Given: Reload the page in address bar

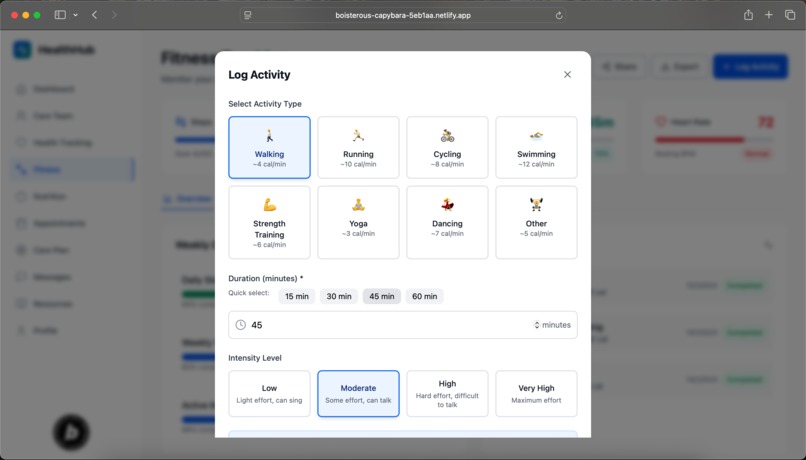Looking at the screenshot, I should point(559,15).
